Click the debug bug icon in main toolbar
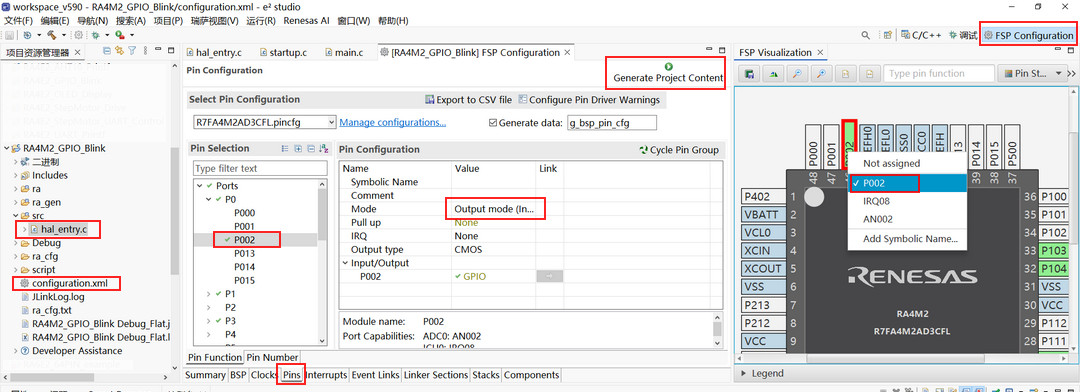Image resolution: width=1080 pixels, height=392 pixels. pyautogui.click(x=96, y=35)
